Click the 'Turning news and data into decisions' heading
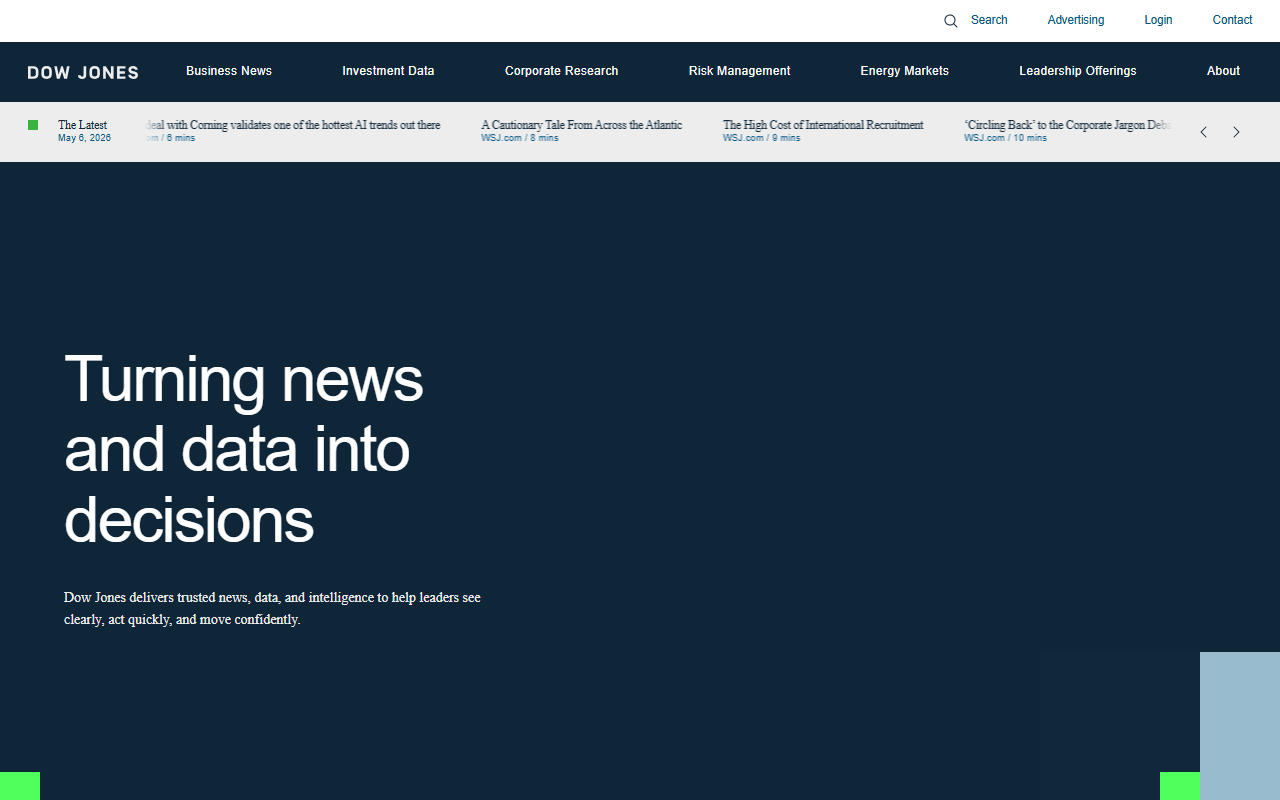Screen dimensions: 1280x800 point(244,449)
